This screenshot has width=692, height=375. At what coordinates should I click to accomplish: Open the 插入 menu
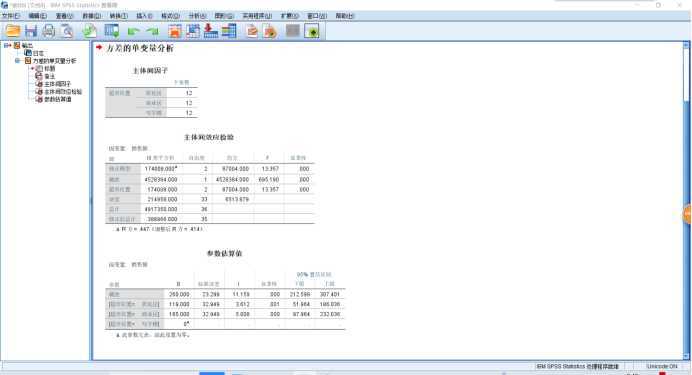tap(144, 16)
